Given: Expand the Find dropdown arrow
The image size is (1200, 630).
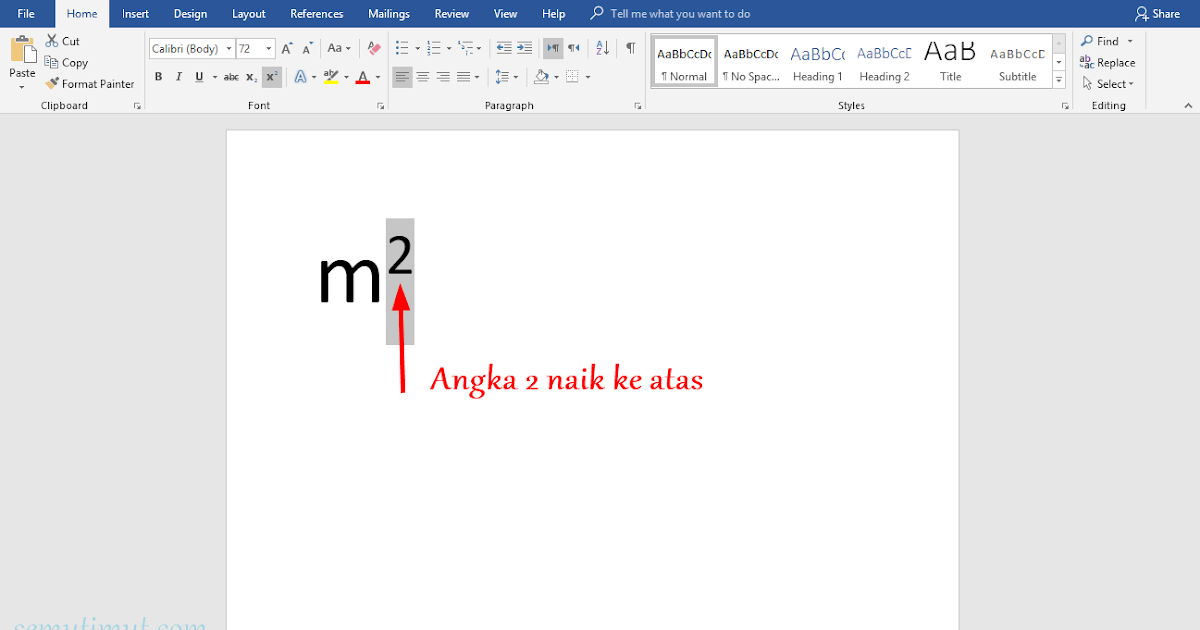Looking at the screenshot, I should 1130,41.
